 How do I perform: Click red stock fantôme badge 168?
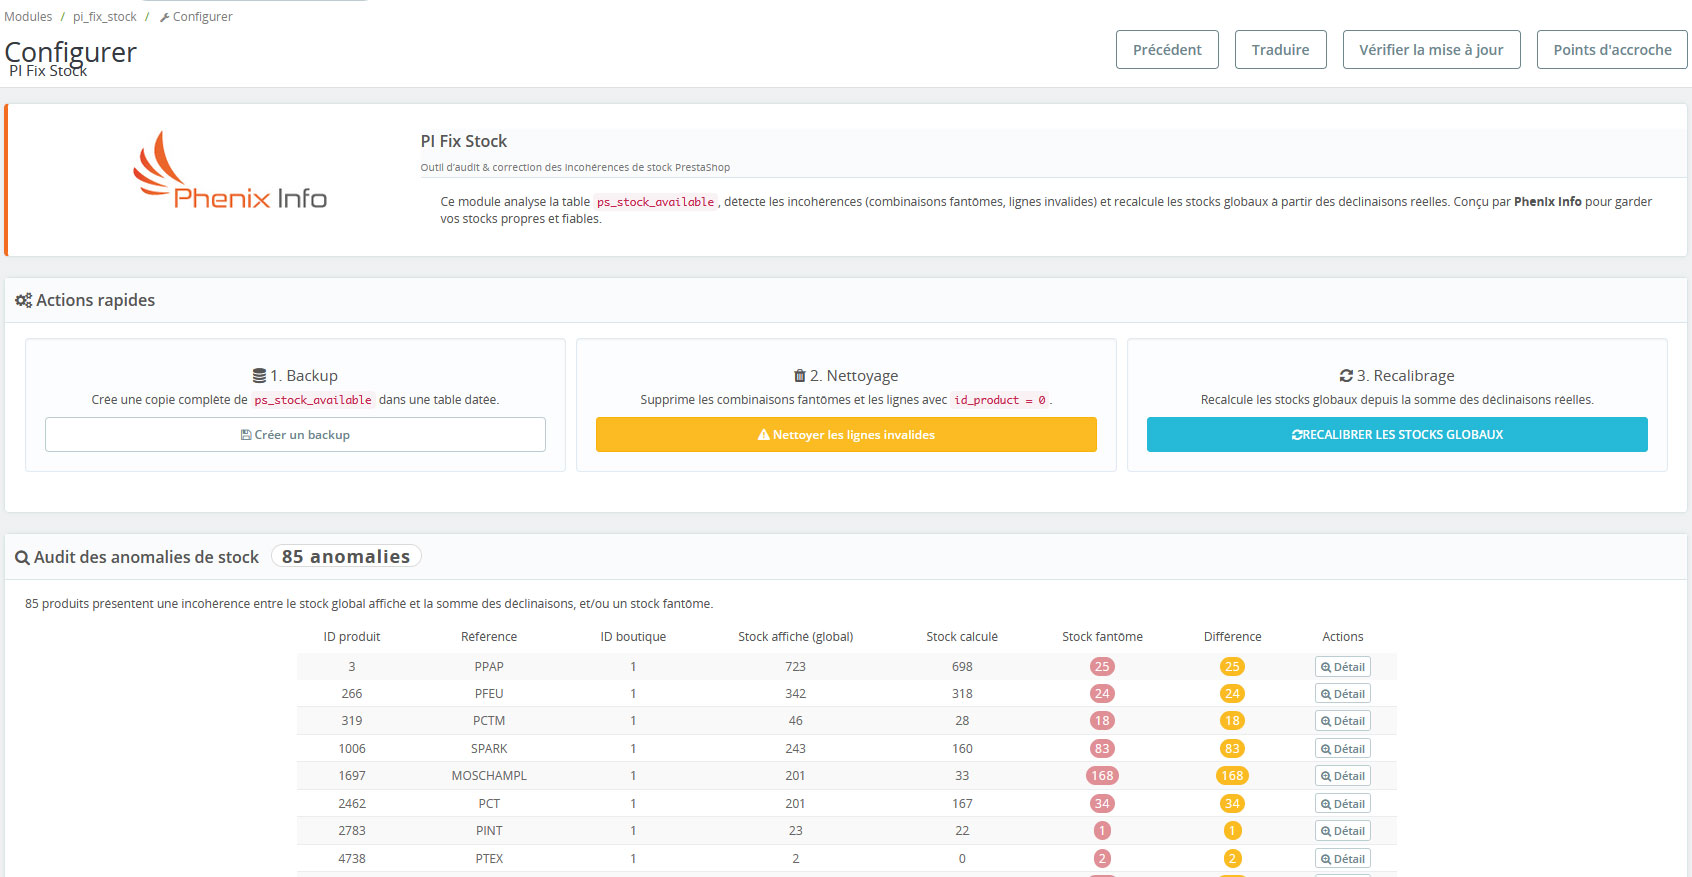(1102, 776)
